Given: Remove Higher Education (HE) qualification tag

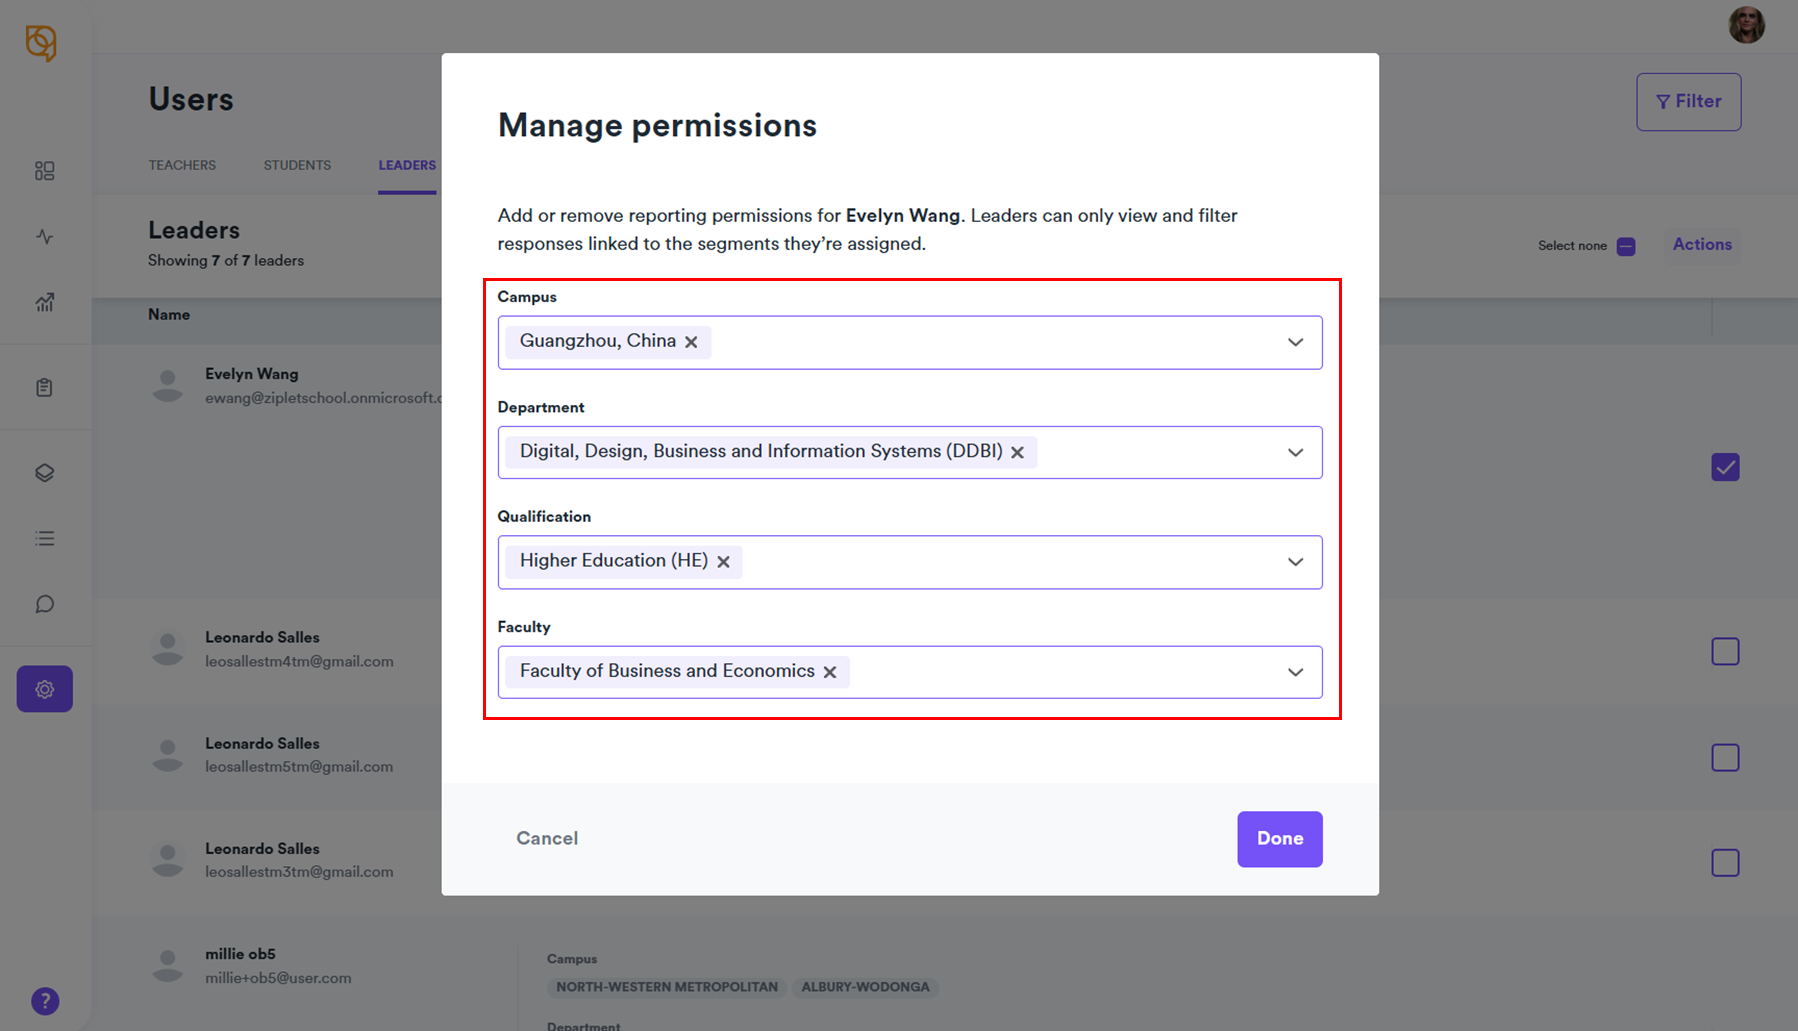Looking at the screenshot, I should [x=723, y=562].
